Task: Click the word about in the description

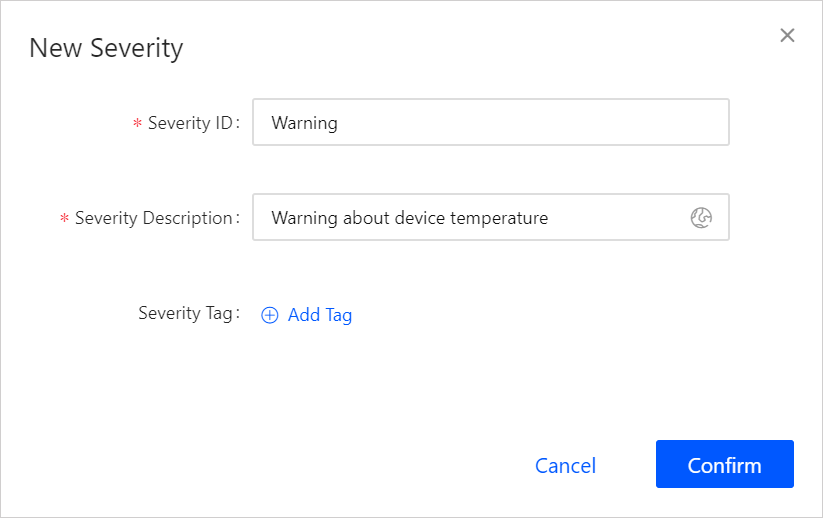Action: 366,217
